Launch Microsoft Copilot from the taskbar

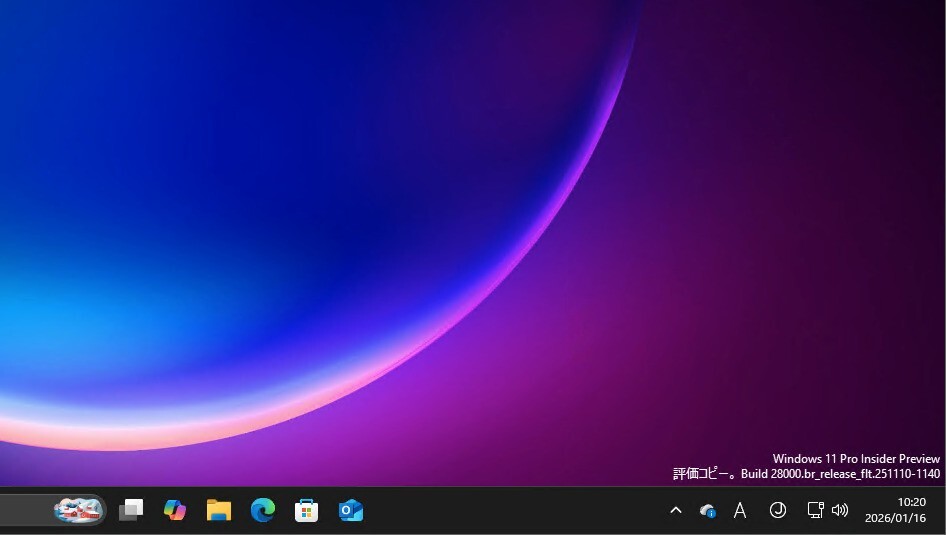(x=175, y=510)
